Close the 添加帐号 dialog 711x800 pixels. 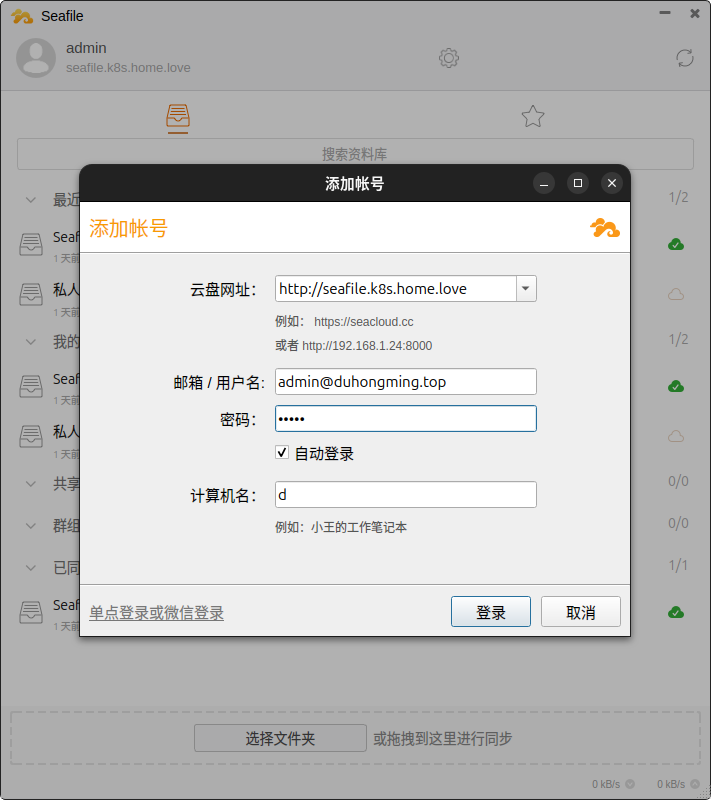612,183
